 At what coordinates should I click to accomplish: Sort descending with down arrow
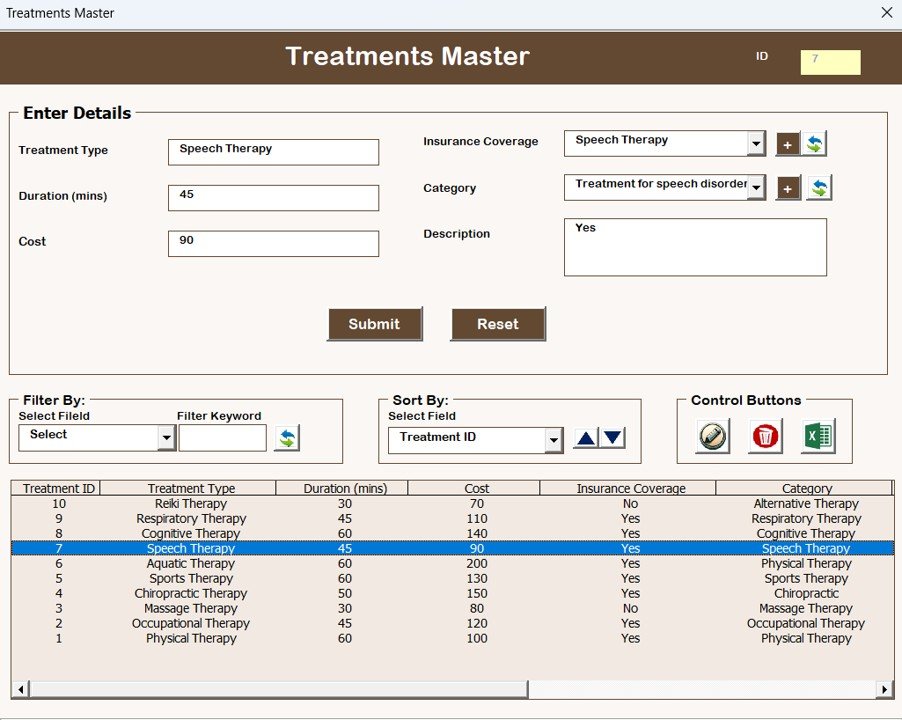[613, 438]
